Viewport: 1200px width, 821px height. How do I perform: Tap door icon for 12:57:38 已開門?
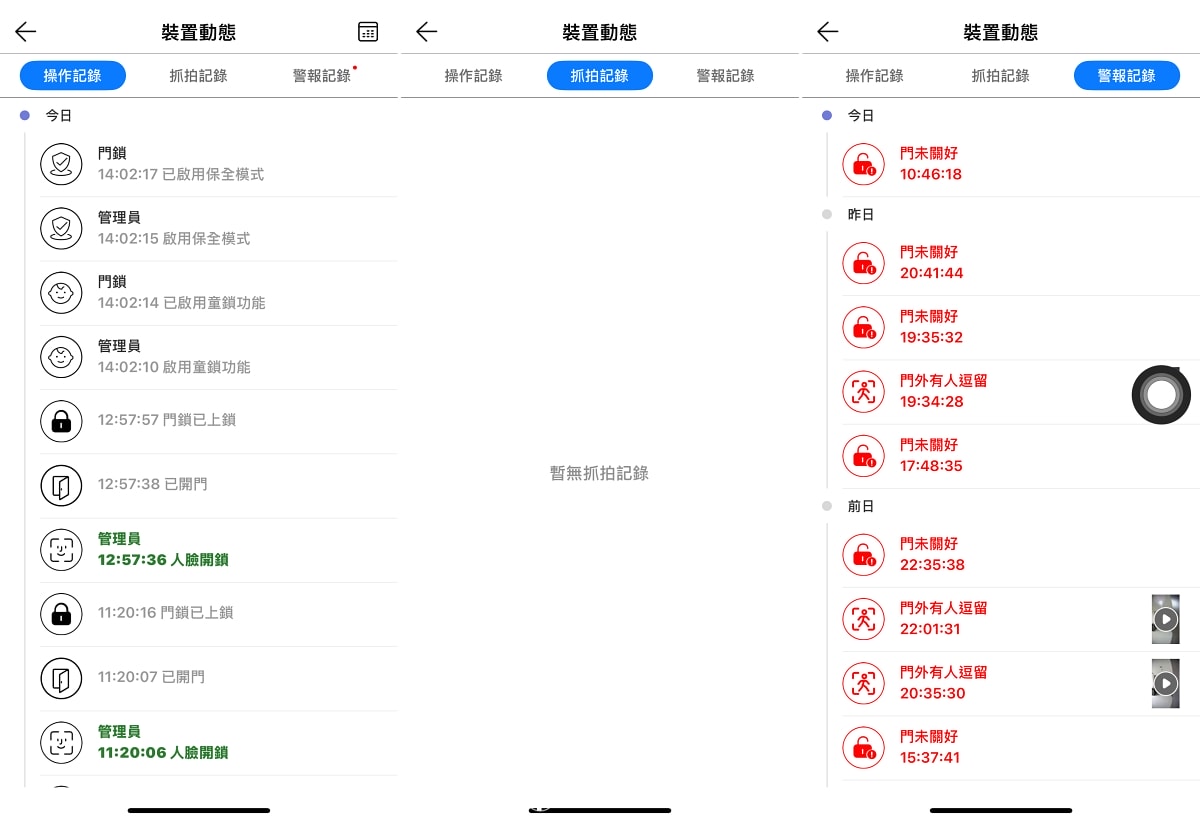[61, 485]
